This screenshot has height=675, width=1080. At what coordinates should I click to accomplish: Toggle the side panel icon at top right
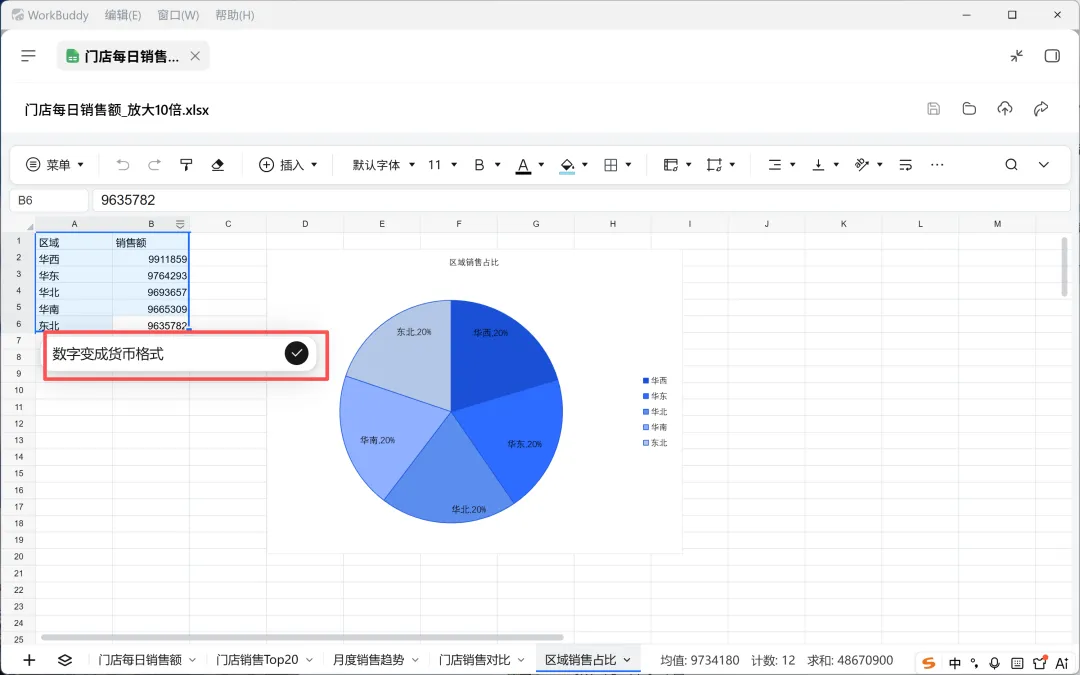[1052, 56]
